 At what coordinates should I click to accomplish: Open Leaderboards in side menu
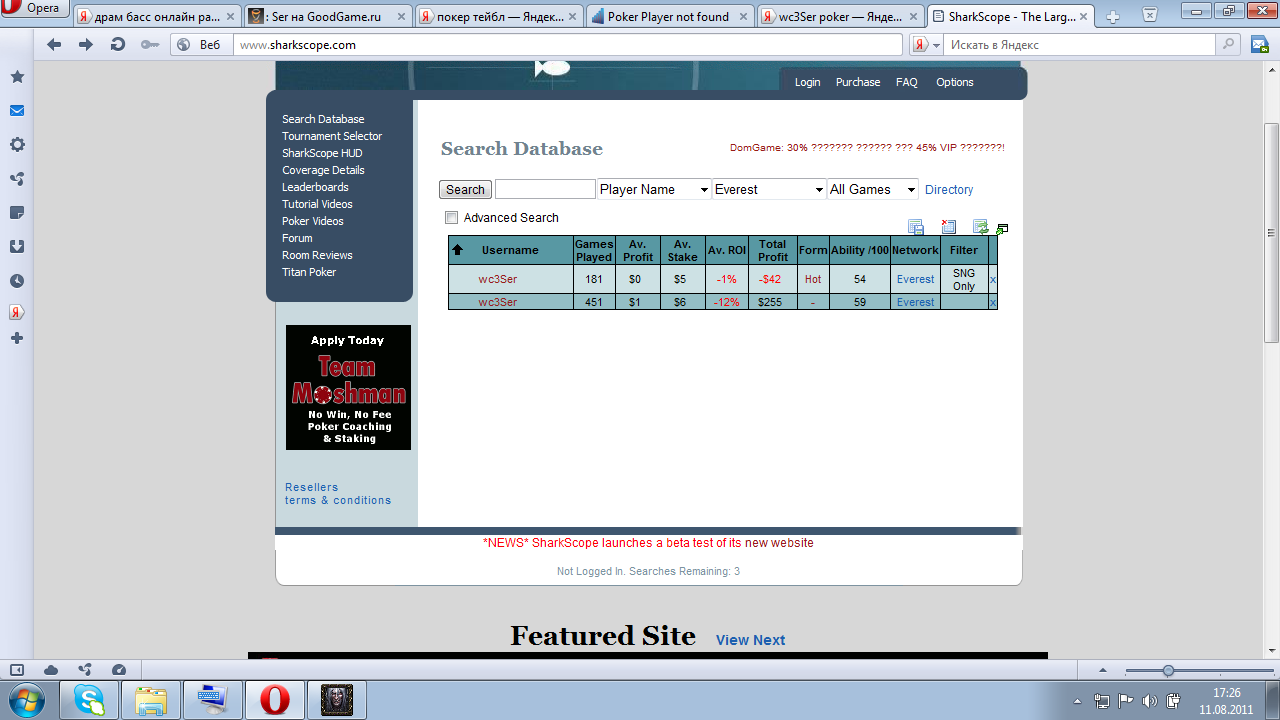pyautogui.click(x=315, y=187)
